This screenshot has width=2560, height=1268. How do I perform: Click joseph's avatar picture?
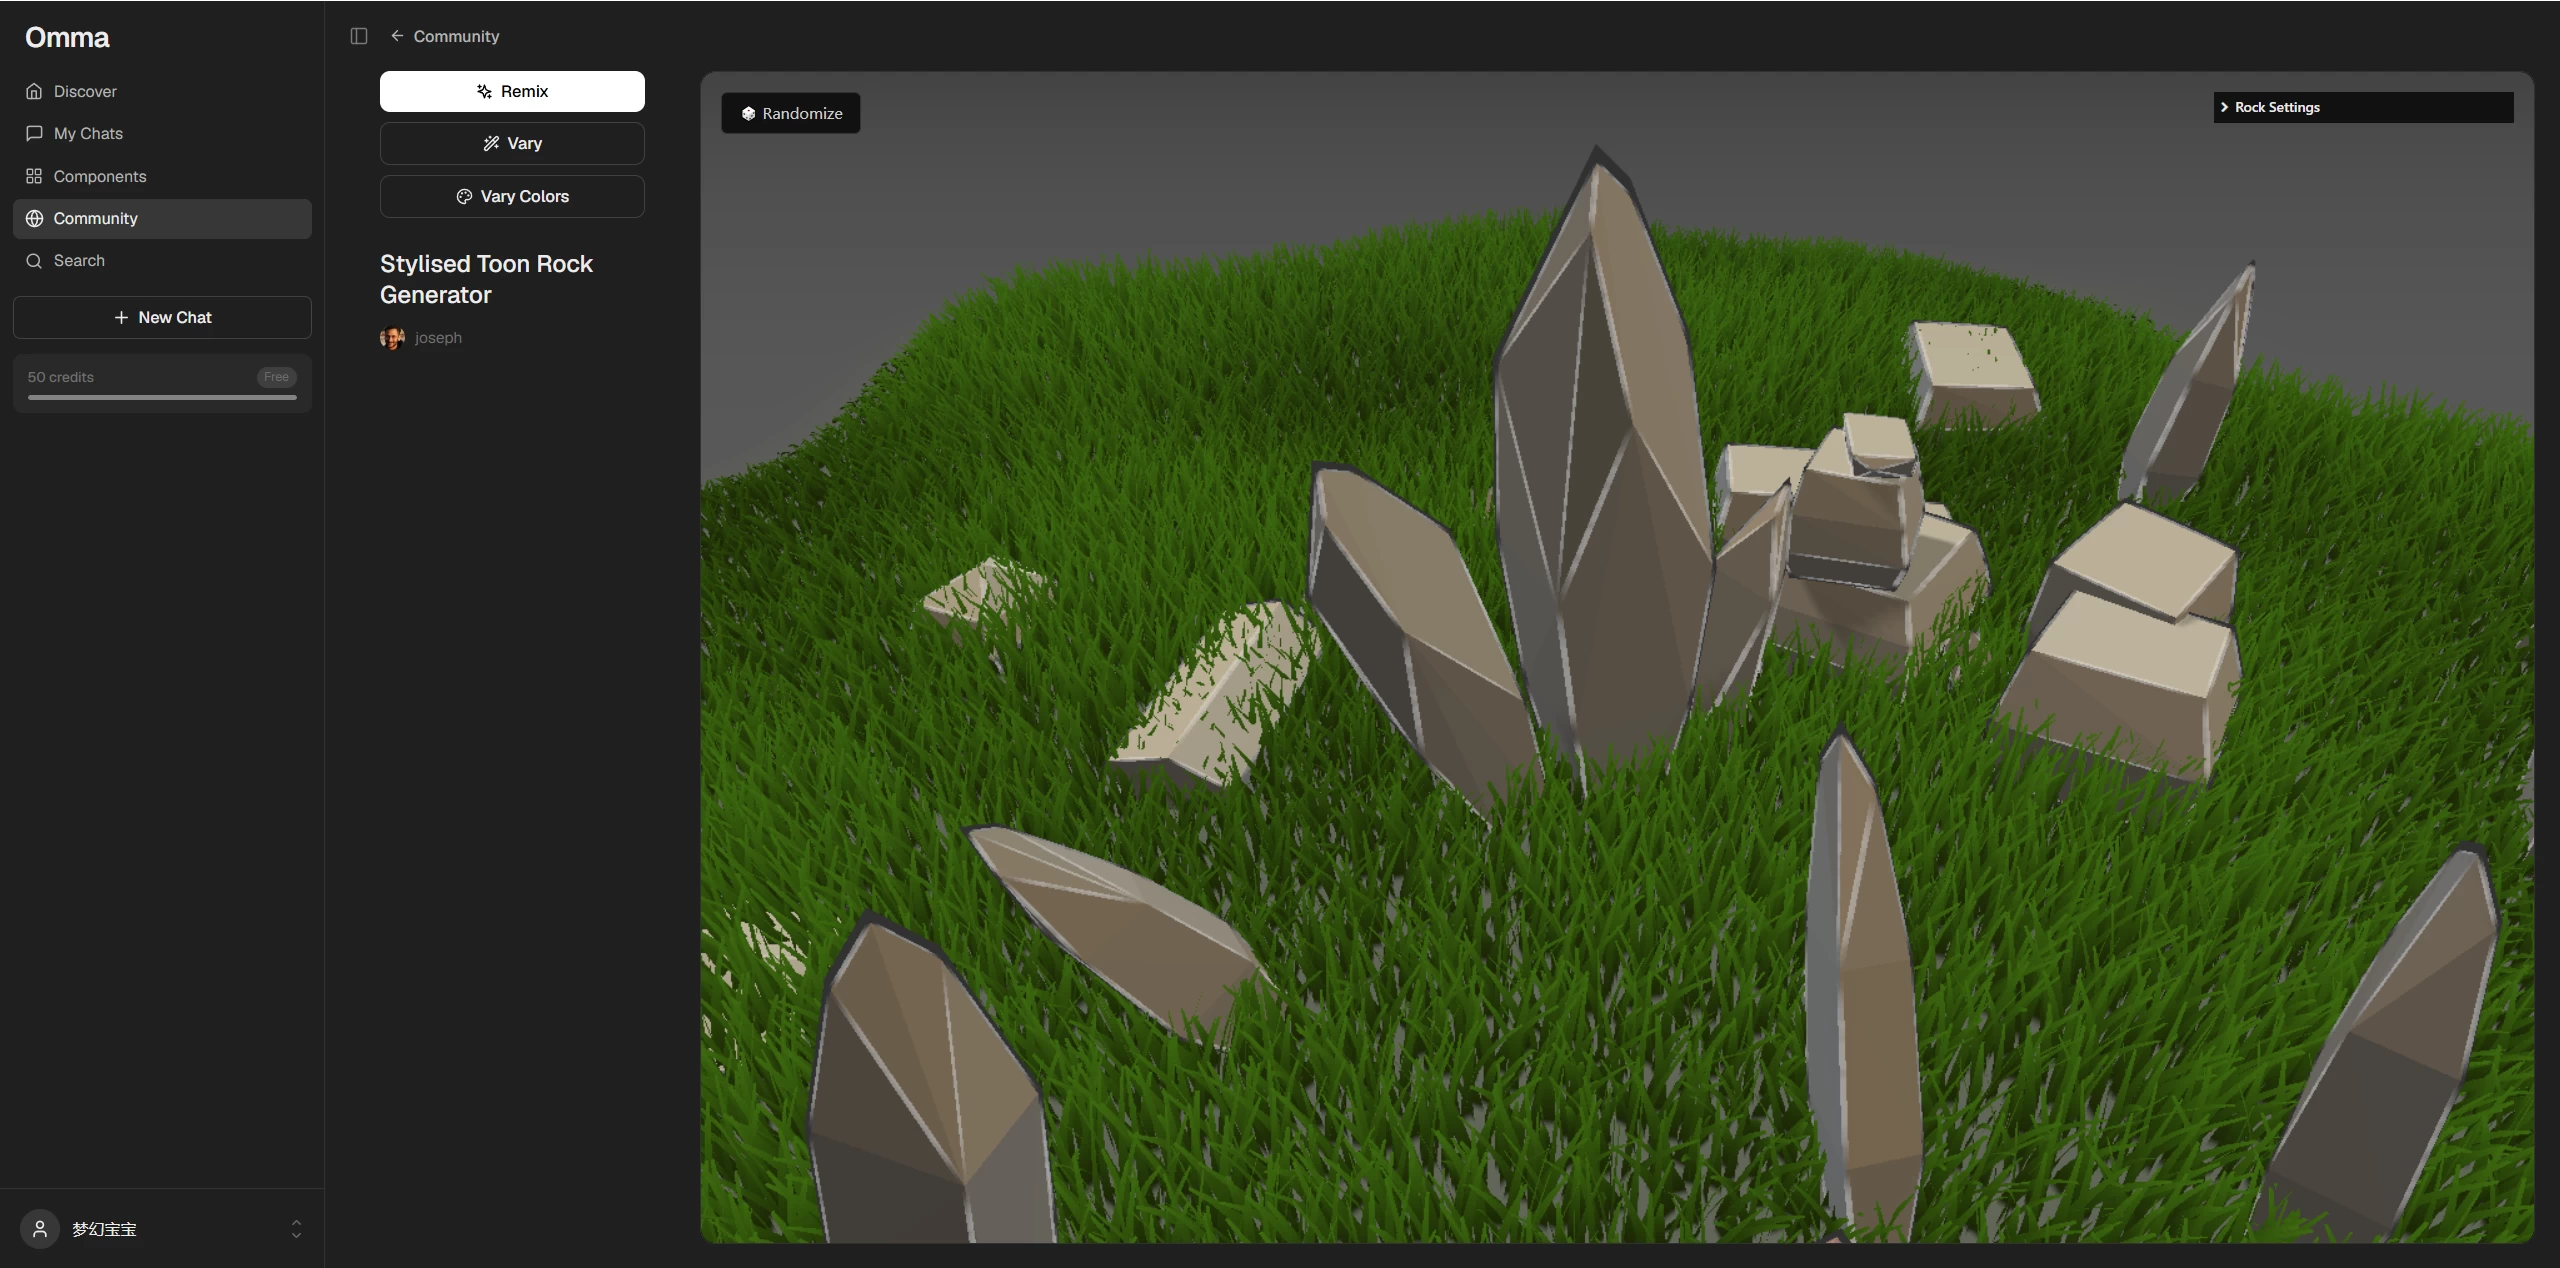click(x=392, y=338)
